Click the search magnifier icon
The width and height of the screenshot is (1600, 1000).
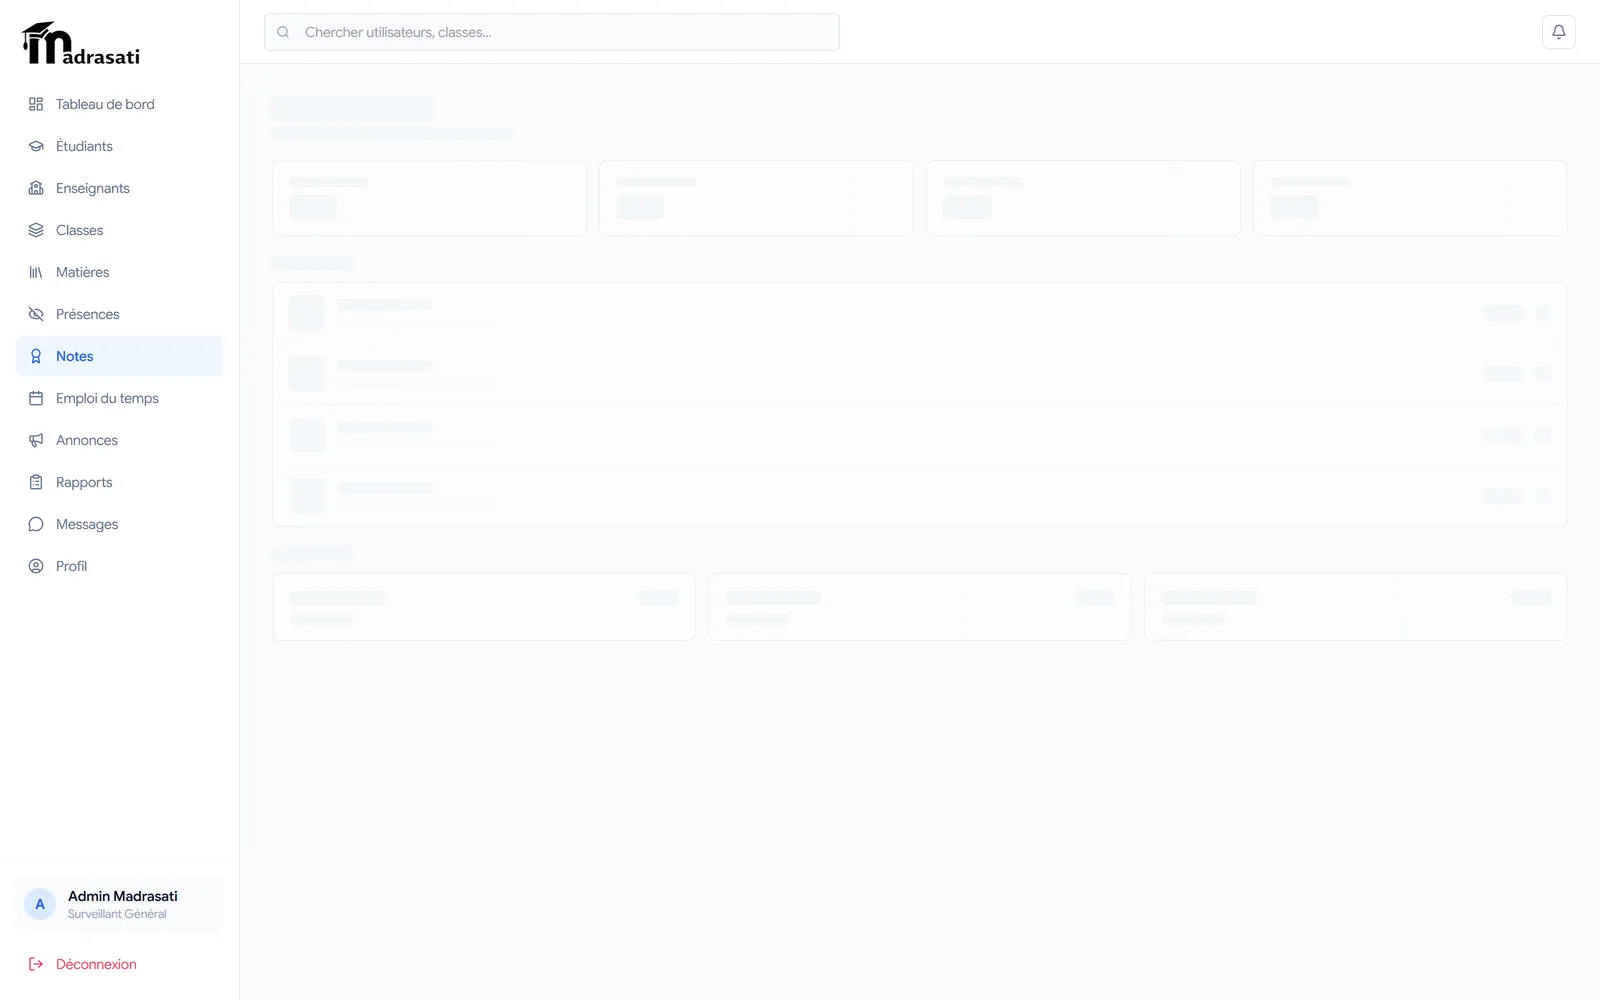283,32
